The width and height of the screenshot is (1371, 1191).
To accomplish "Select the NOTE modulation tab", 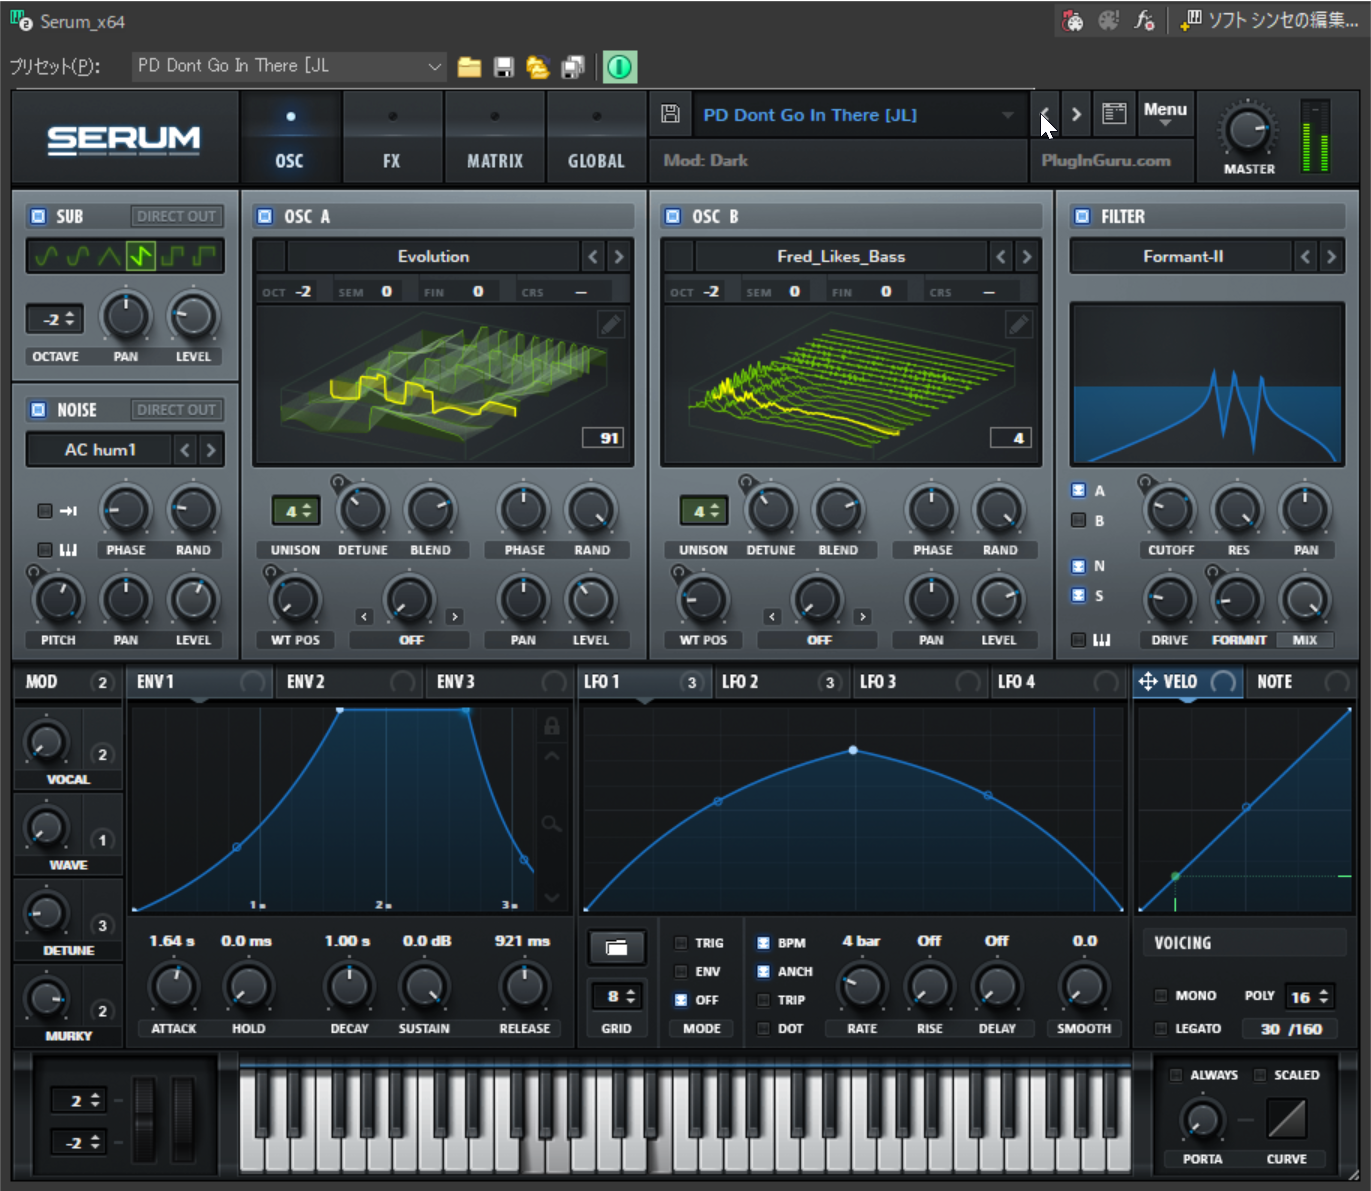I will [x=1302, y=682].
